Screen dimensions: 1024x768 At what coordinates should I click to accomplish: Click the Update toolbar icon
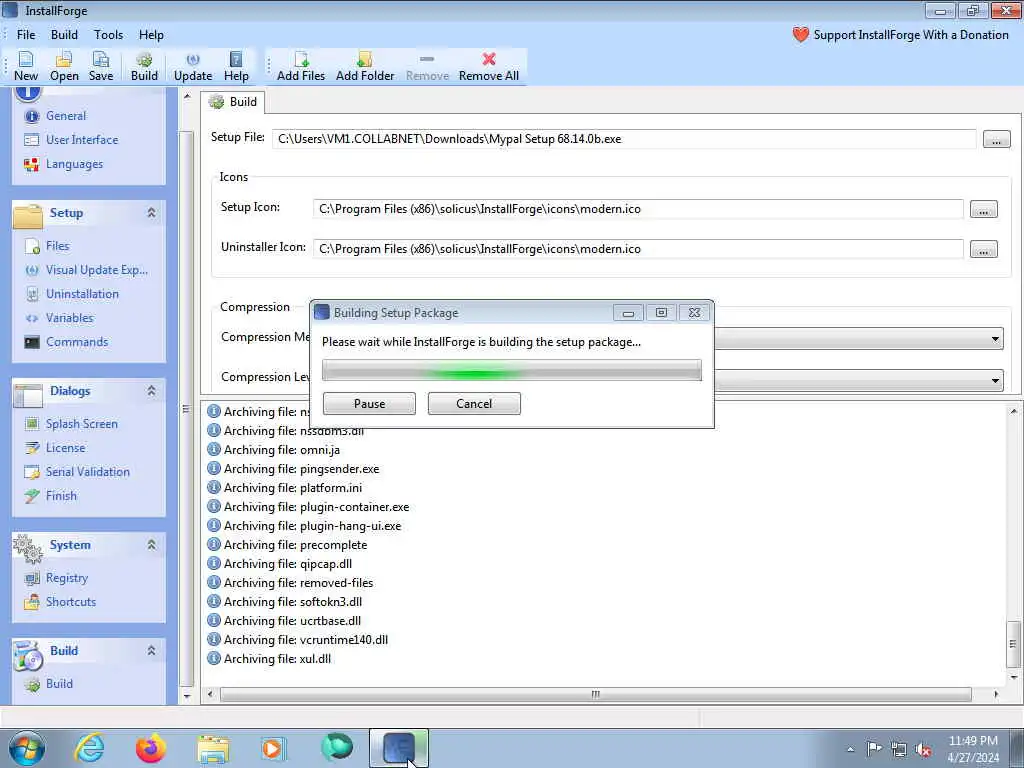(x=193, y=67)
